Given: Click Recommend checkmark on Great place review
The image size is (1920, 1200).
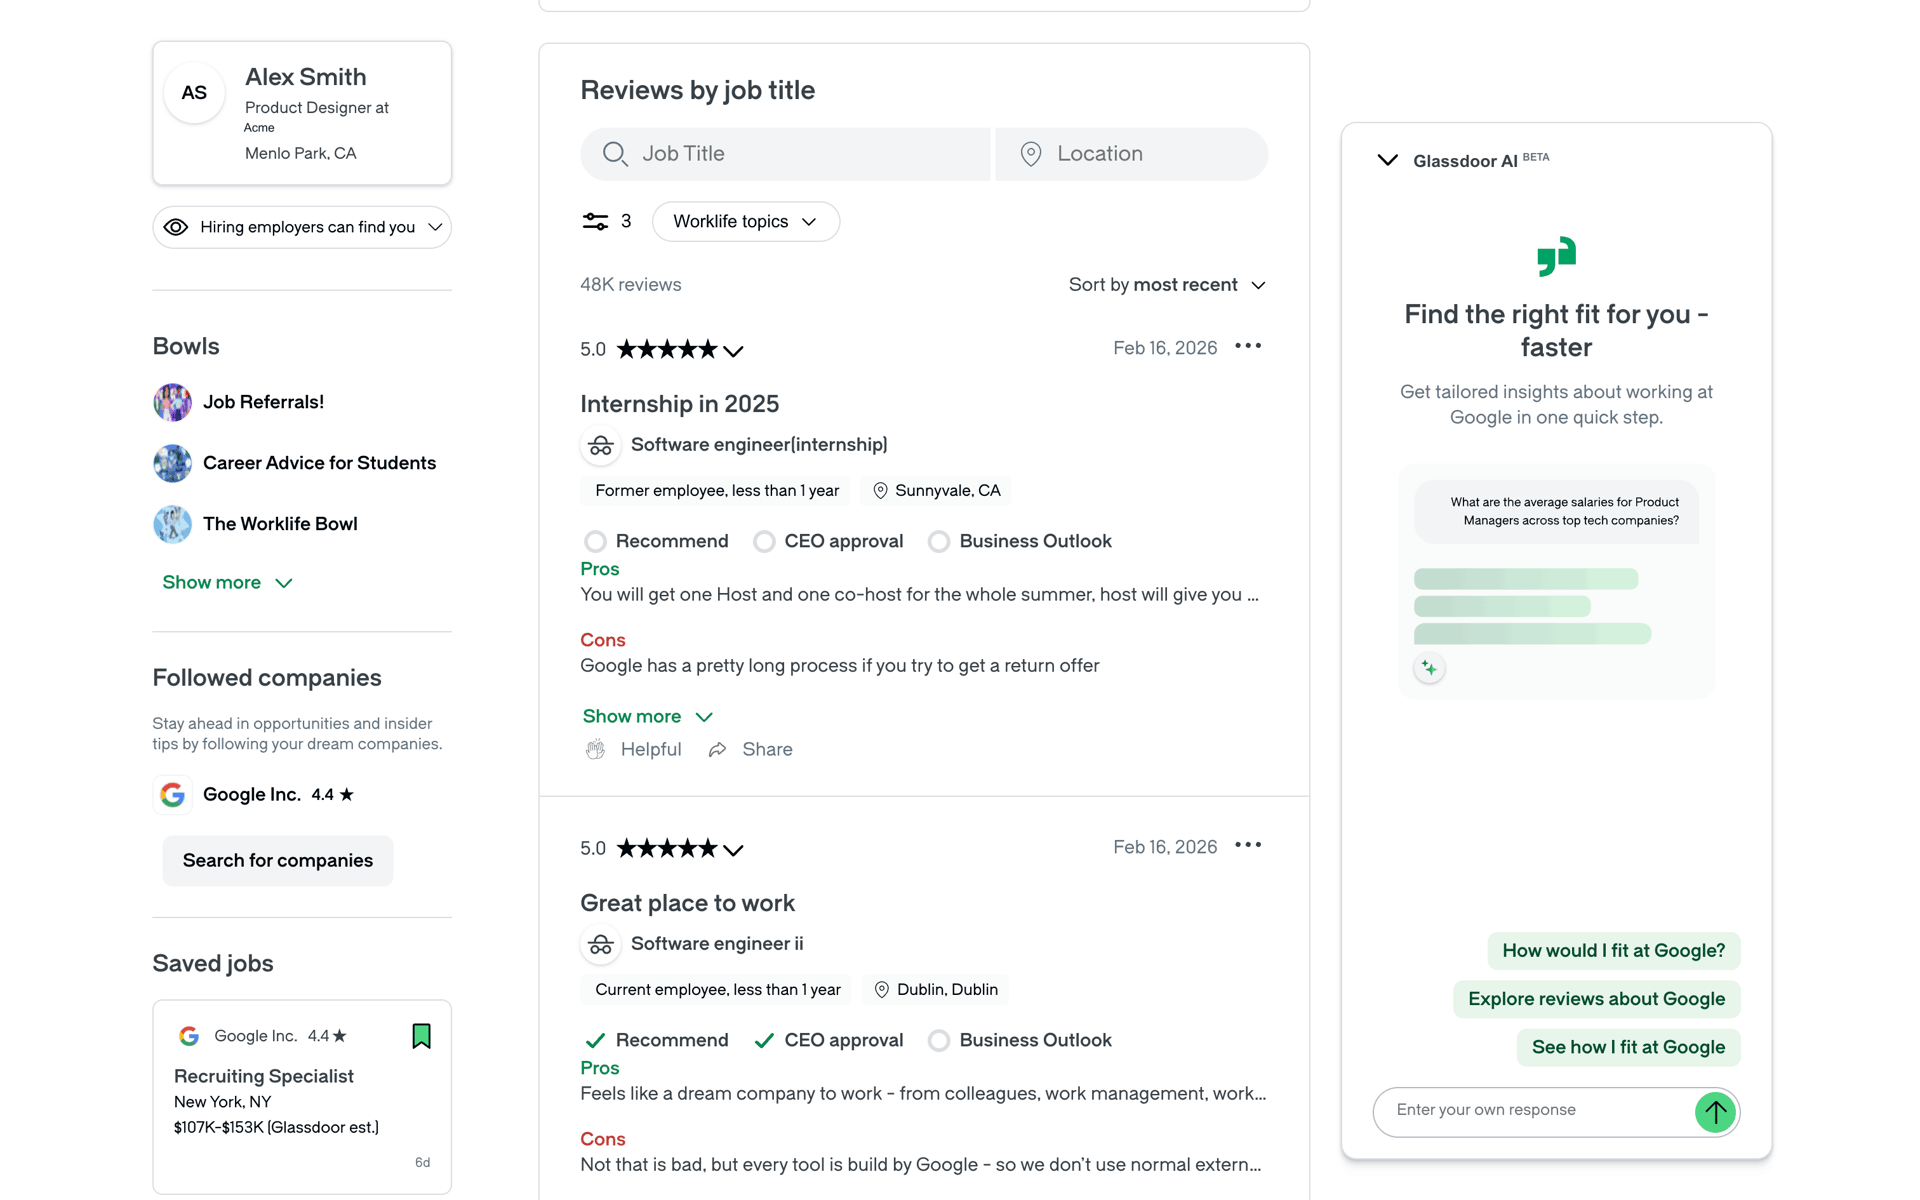Looking at the screenshot, I should pyautogui.click(x=595, y=1041).
